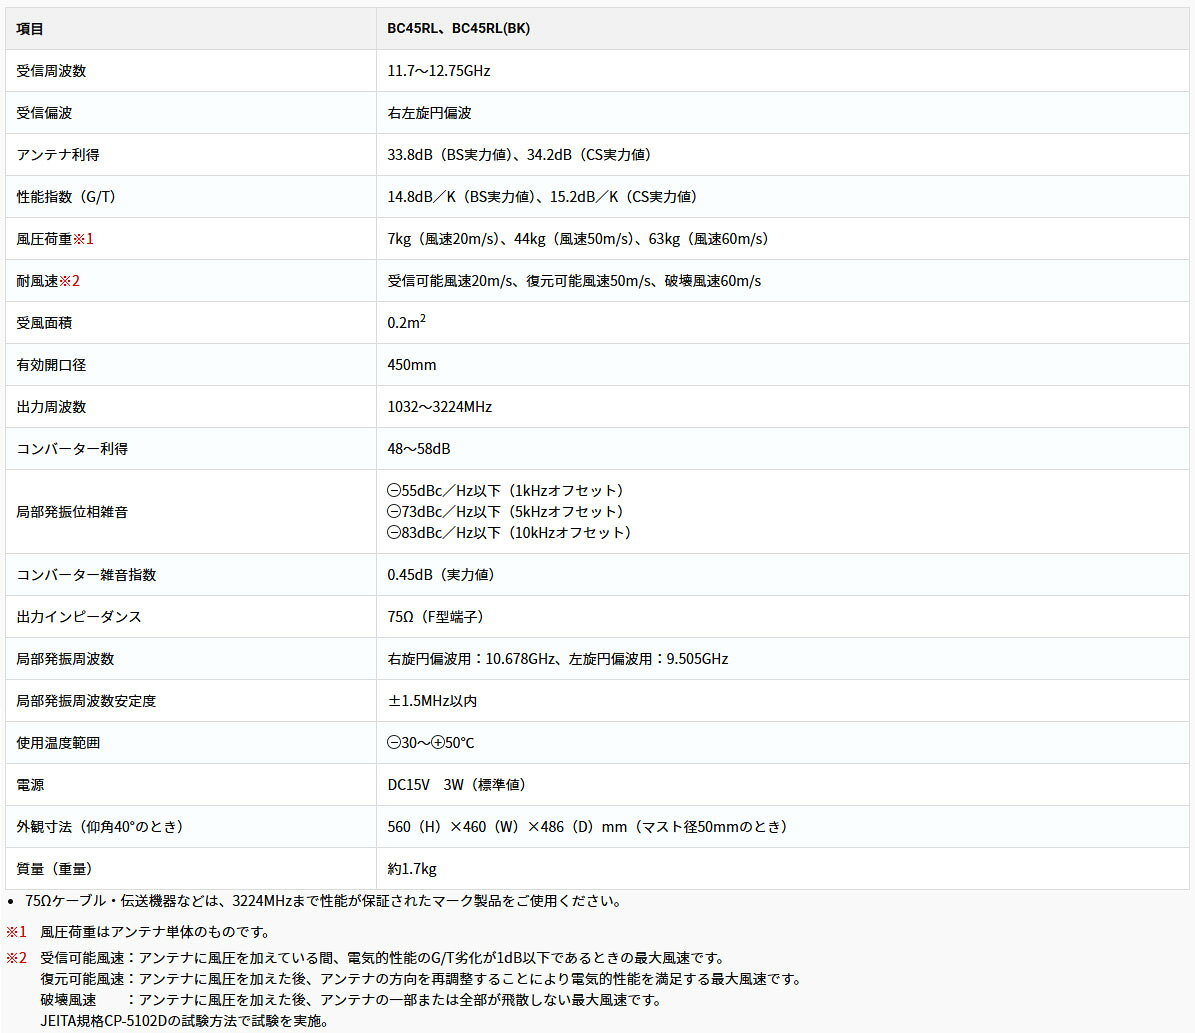Image resolution: width=1195 pixels, height=1033 pixels.
Task: Select the value "450mm"
Action: click(412, 364)
